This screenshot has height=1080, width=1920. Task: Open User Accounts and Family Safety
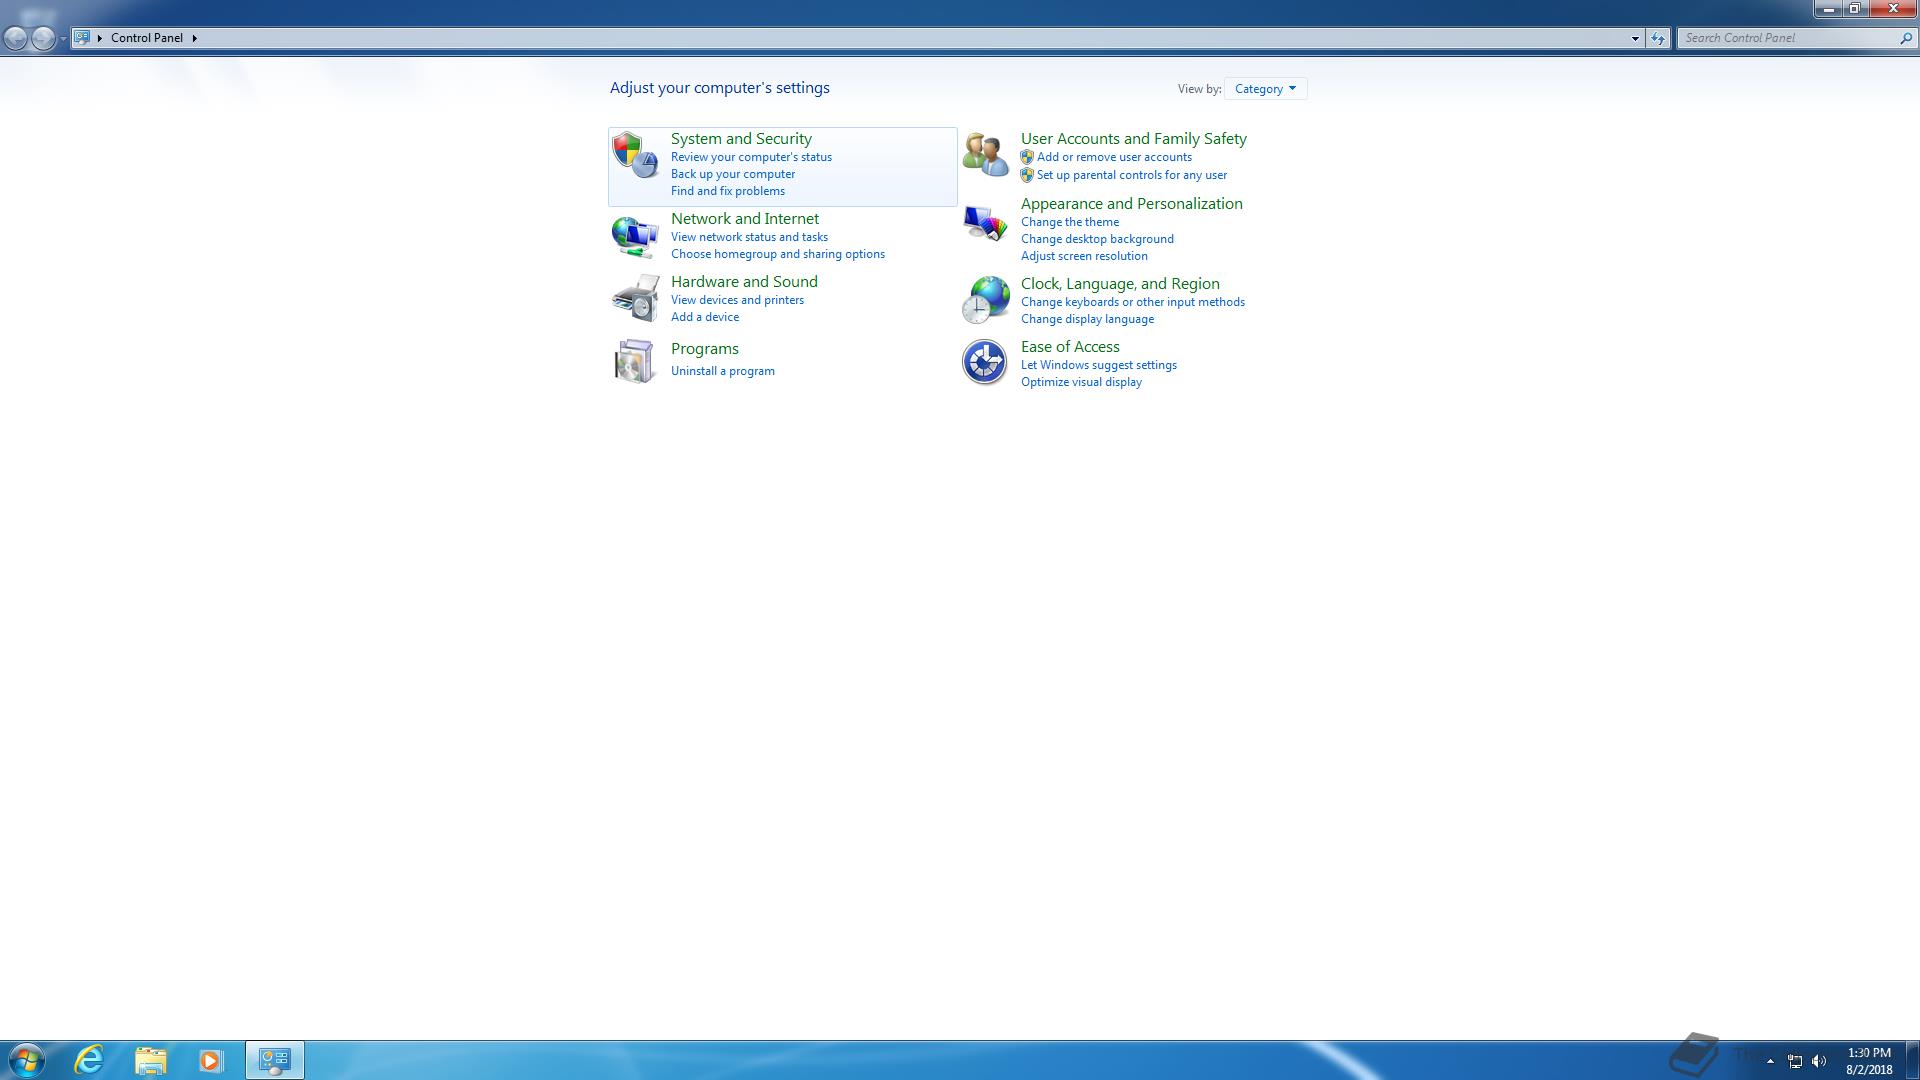[1134, 138]
